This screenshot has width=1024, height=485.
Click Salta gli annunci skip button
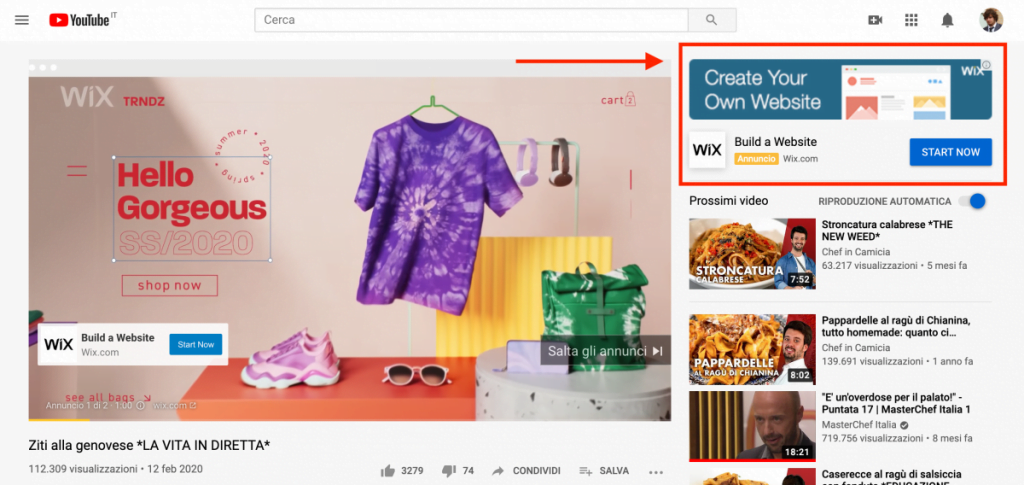click(x=605, y=351)
